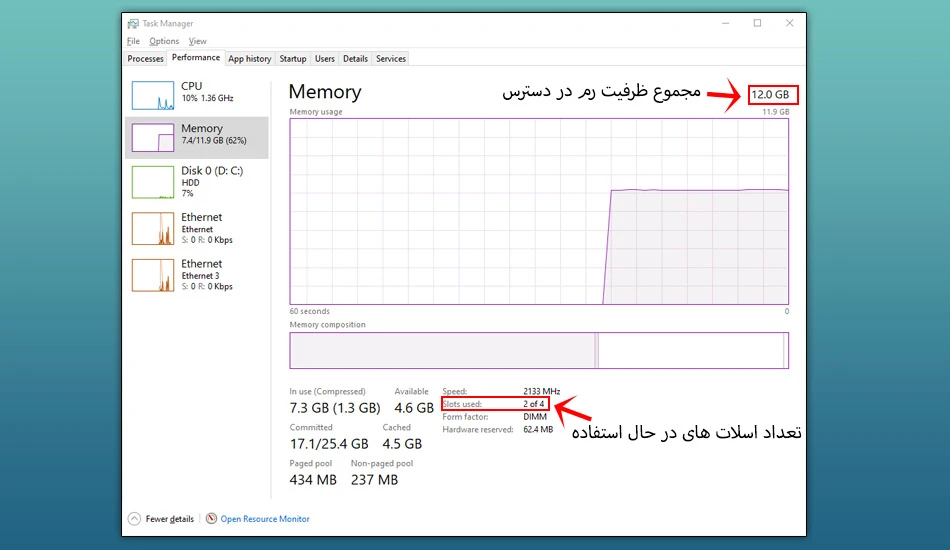The height and width of the screenshot is (550, 950).
Task: Click the Resource Monitor gauge icon
Action: 211,519
